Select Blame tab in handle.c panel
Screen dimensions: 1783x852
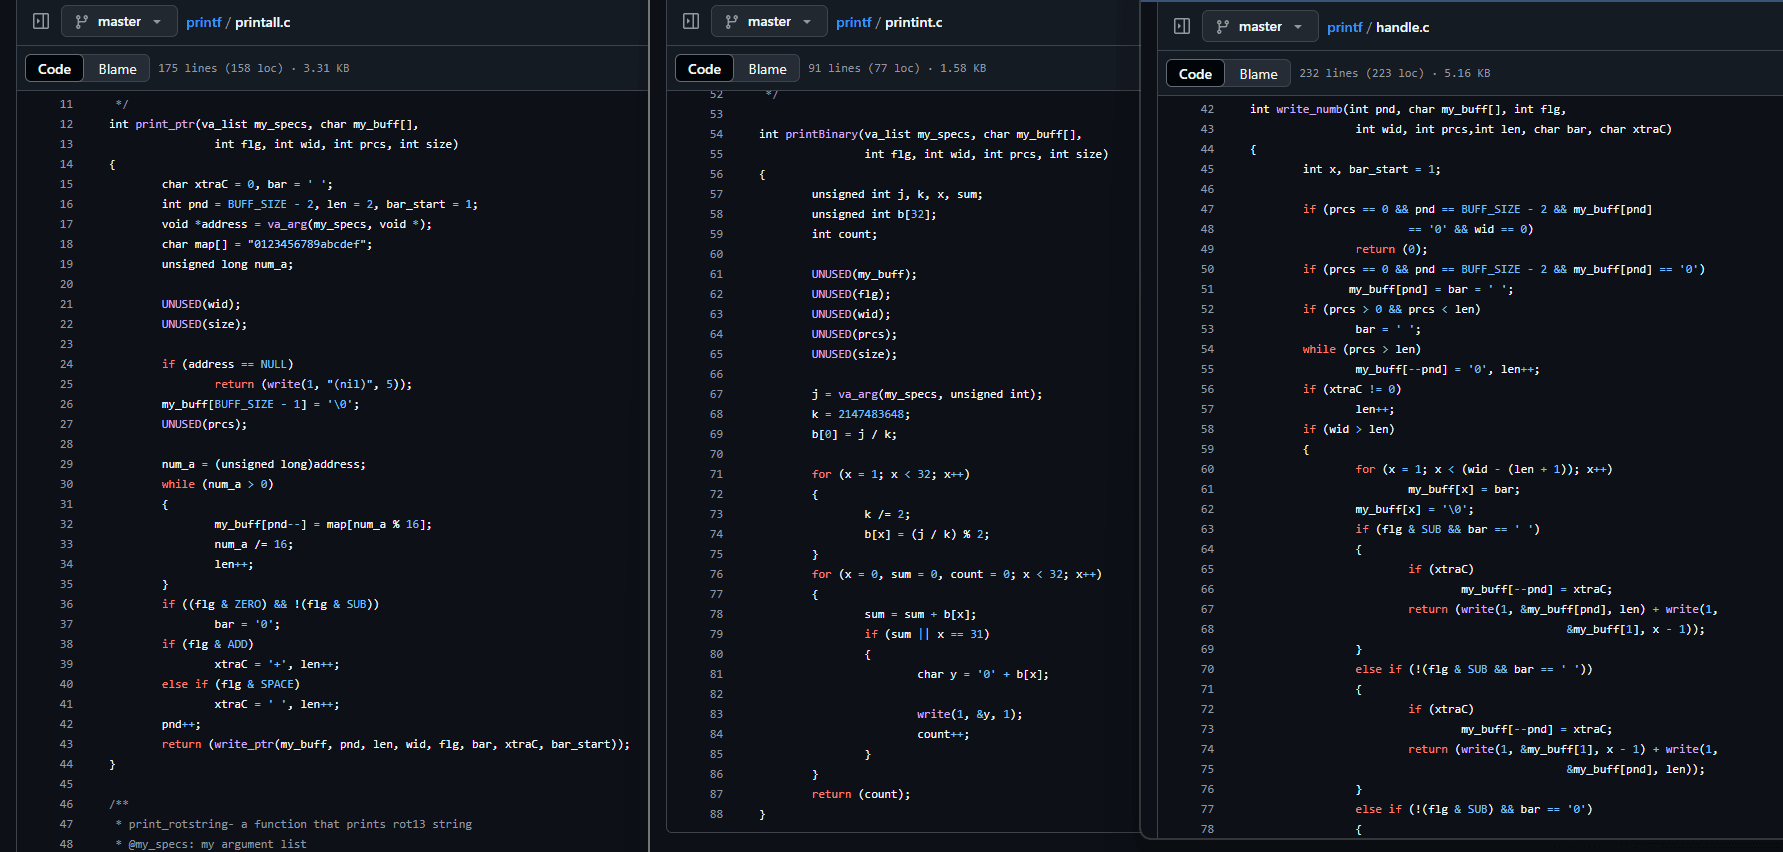tap(1258, 74)
